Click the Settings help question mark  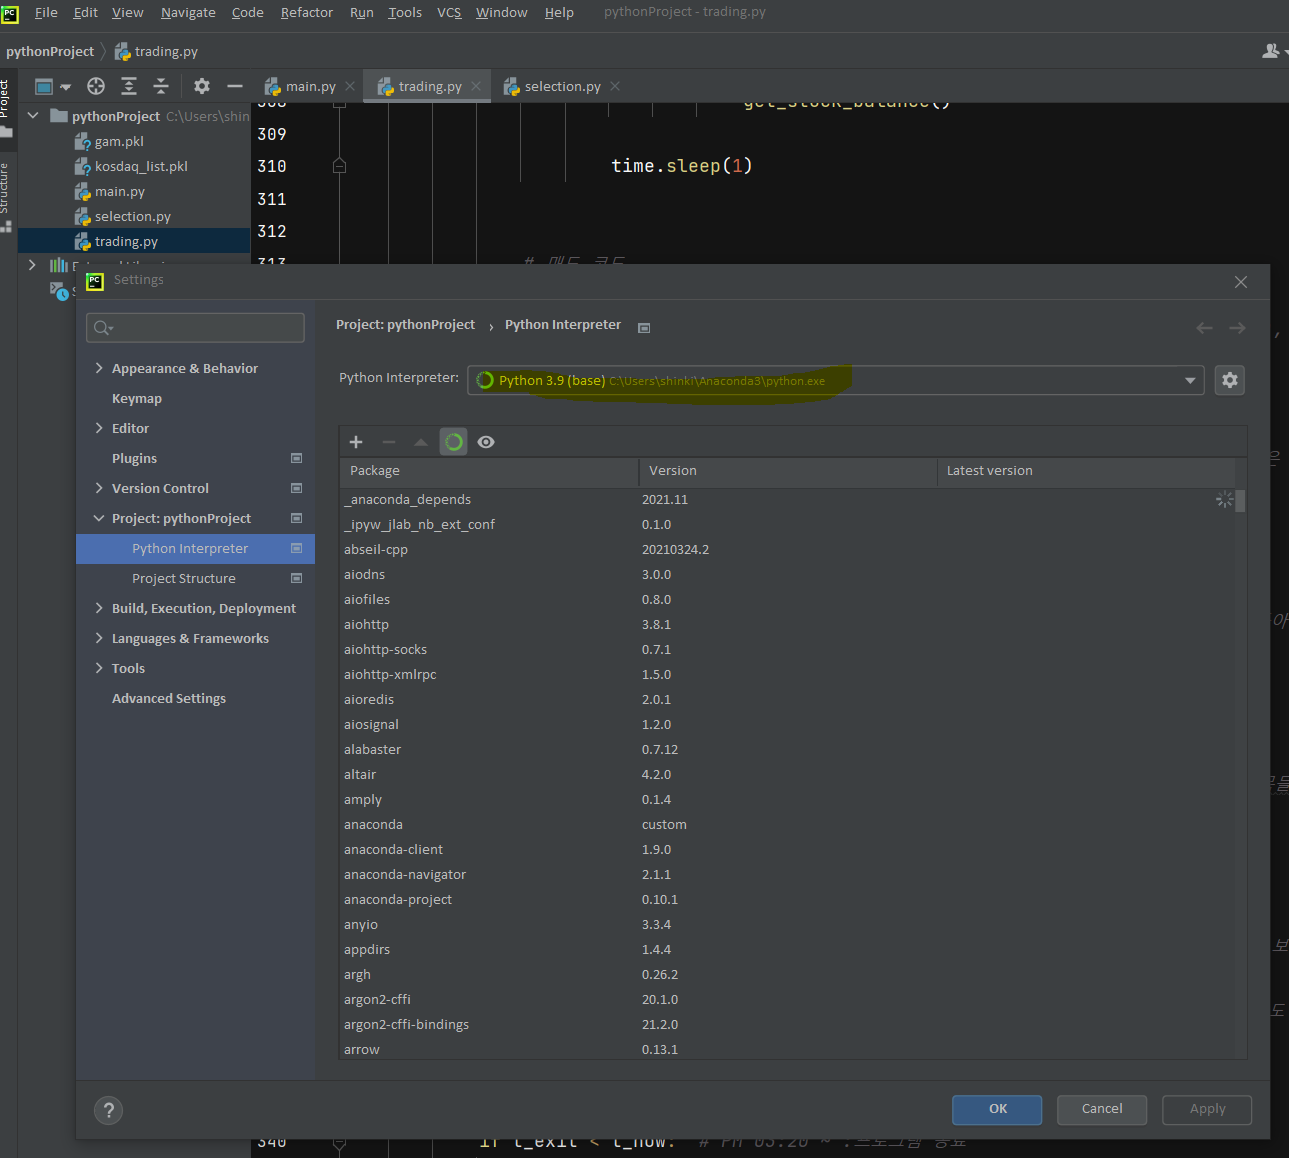[109, 1110]
